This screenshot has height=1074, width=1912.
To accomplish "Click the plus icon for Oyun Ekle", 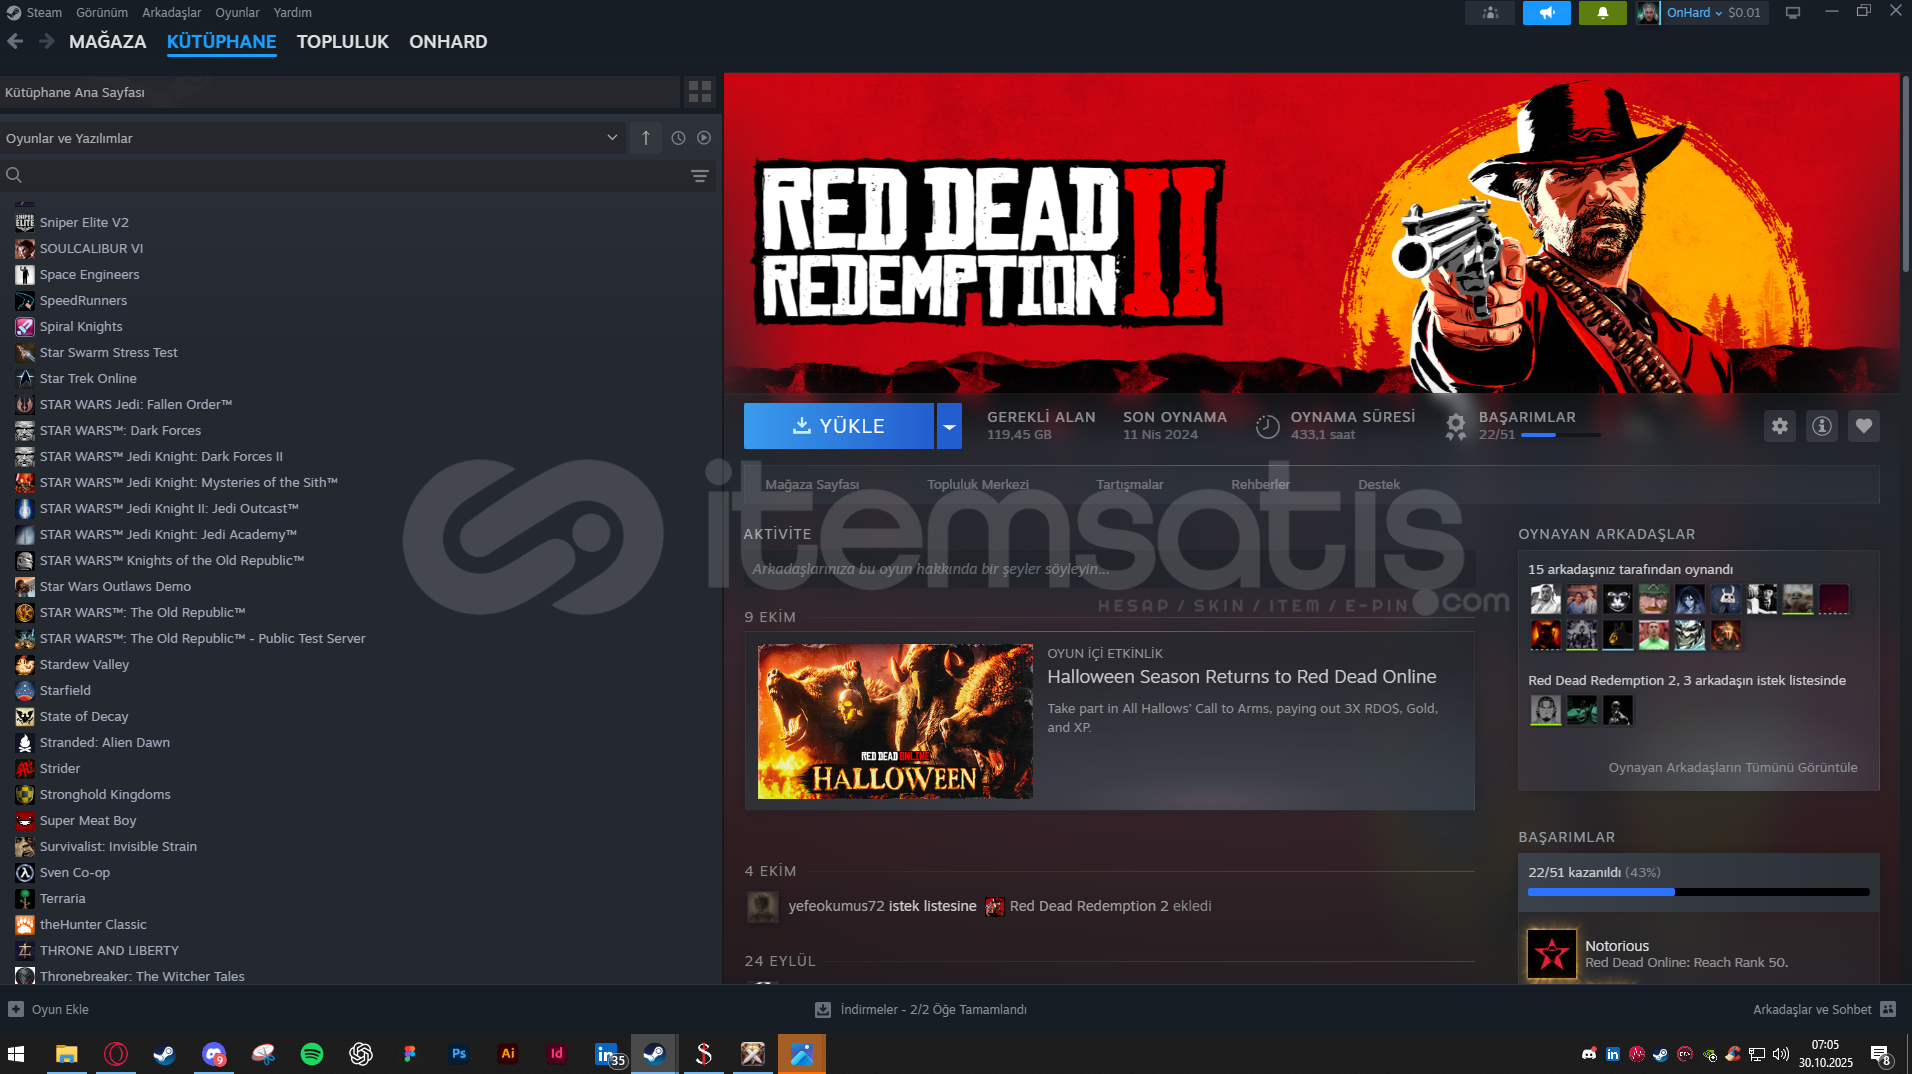I will tap(16, 1010).
